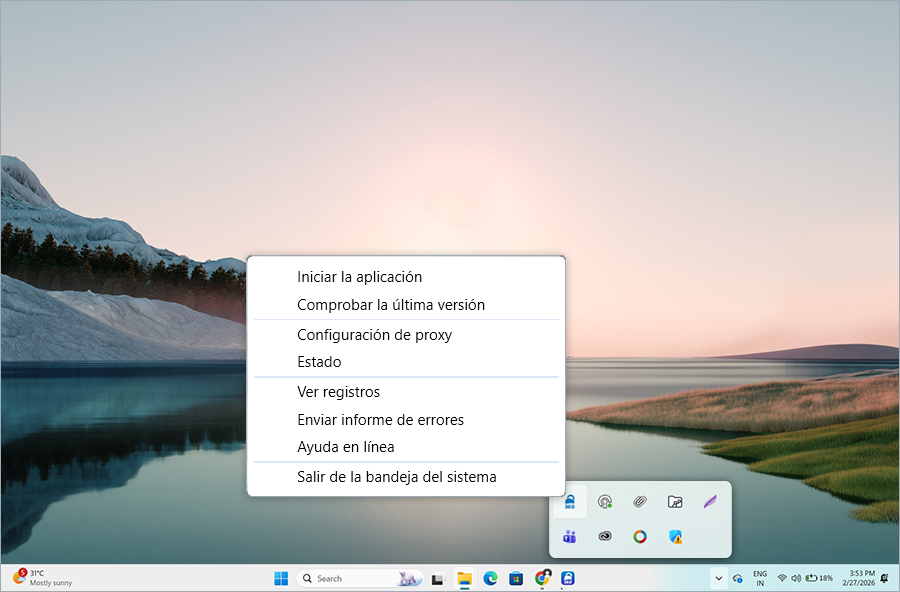Open Adobe Creative Cloud tray icon

(x=605, y=537)
